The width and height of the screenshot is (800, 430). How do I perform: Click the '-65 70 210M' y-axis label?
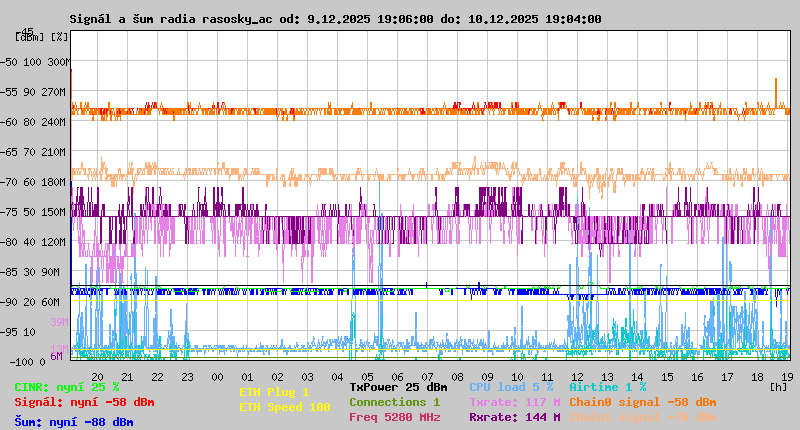tap(33, 152)
